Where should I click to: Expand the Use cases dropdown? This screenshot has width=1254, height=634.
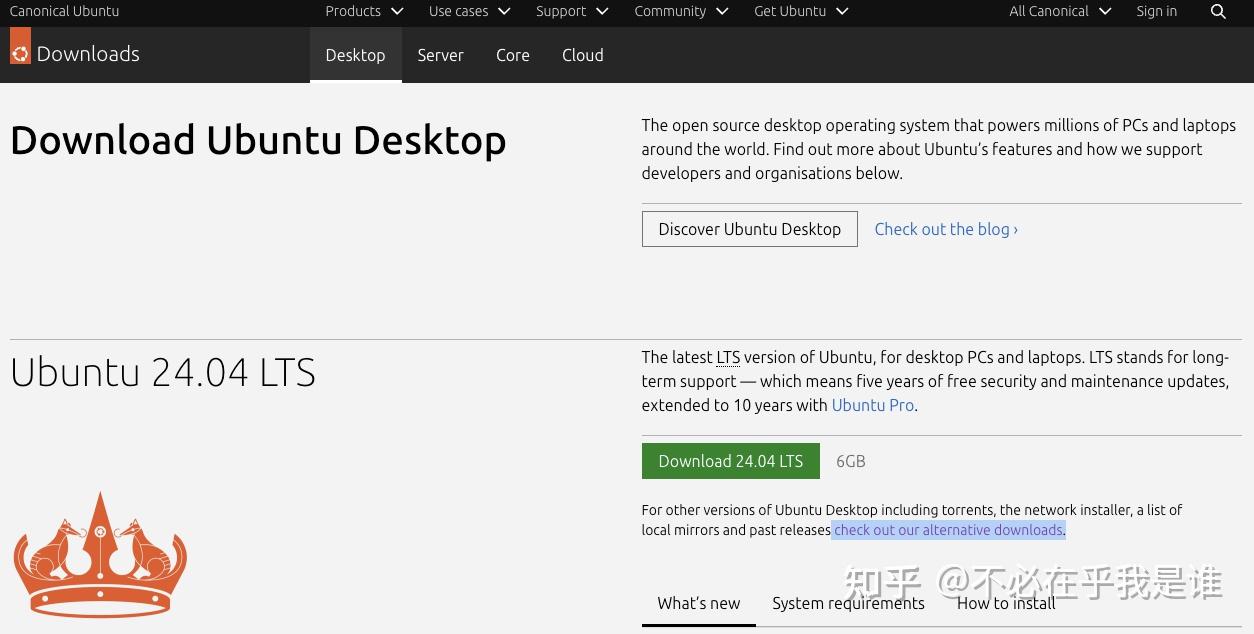tap(468, 11)
